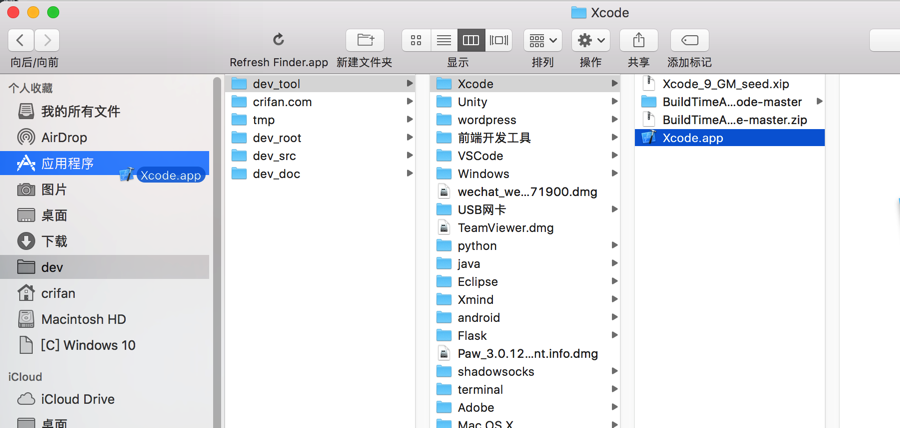Select the tmp folder
Viewport: 900px width, 428px height.
point(320,120)
